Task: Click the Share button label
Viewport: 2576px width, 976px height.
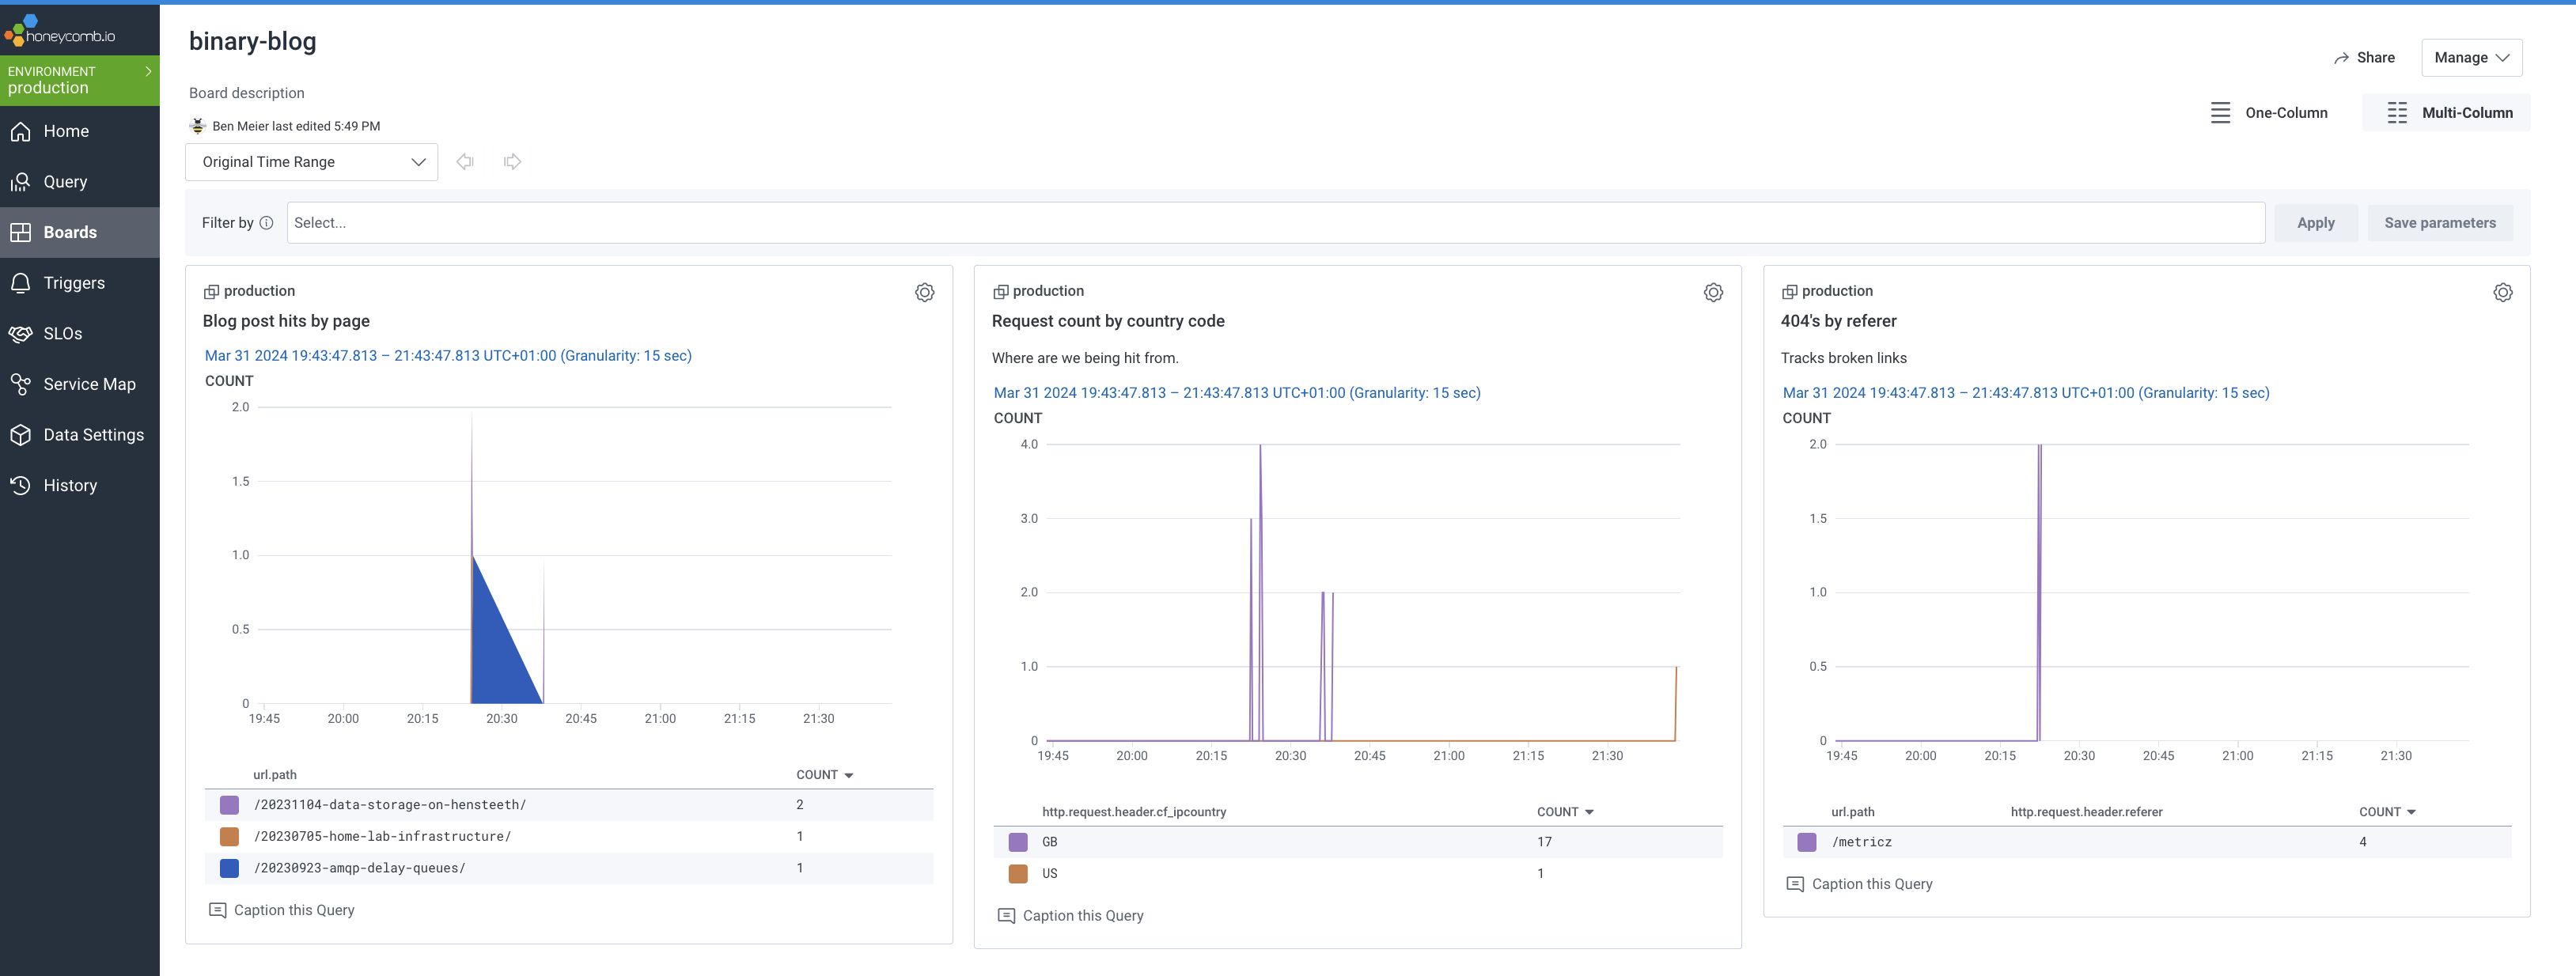Action: [2375, 58]
